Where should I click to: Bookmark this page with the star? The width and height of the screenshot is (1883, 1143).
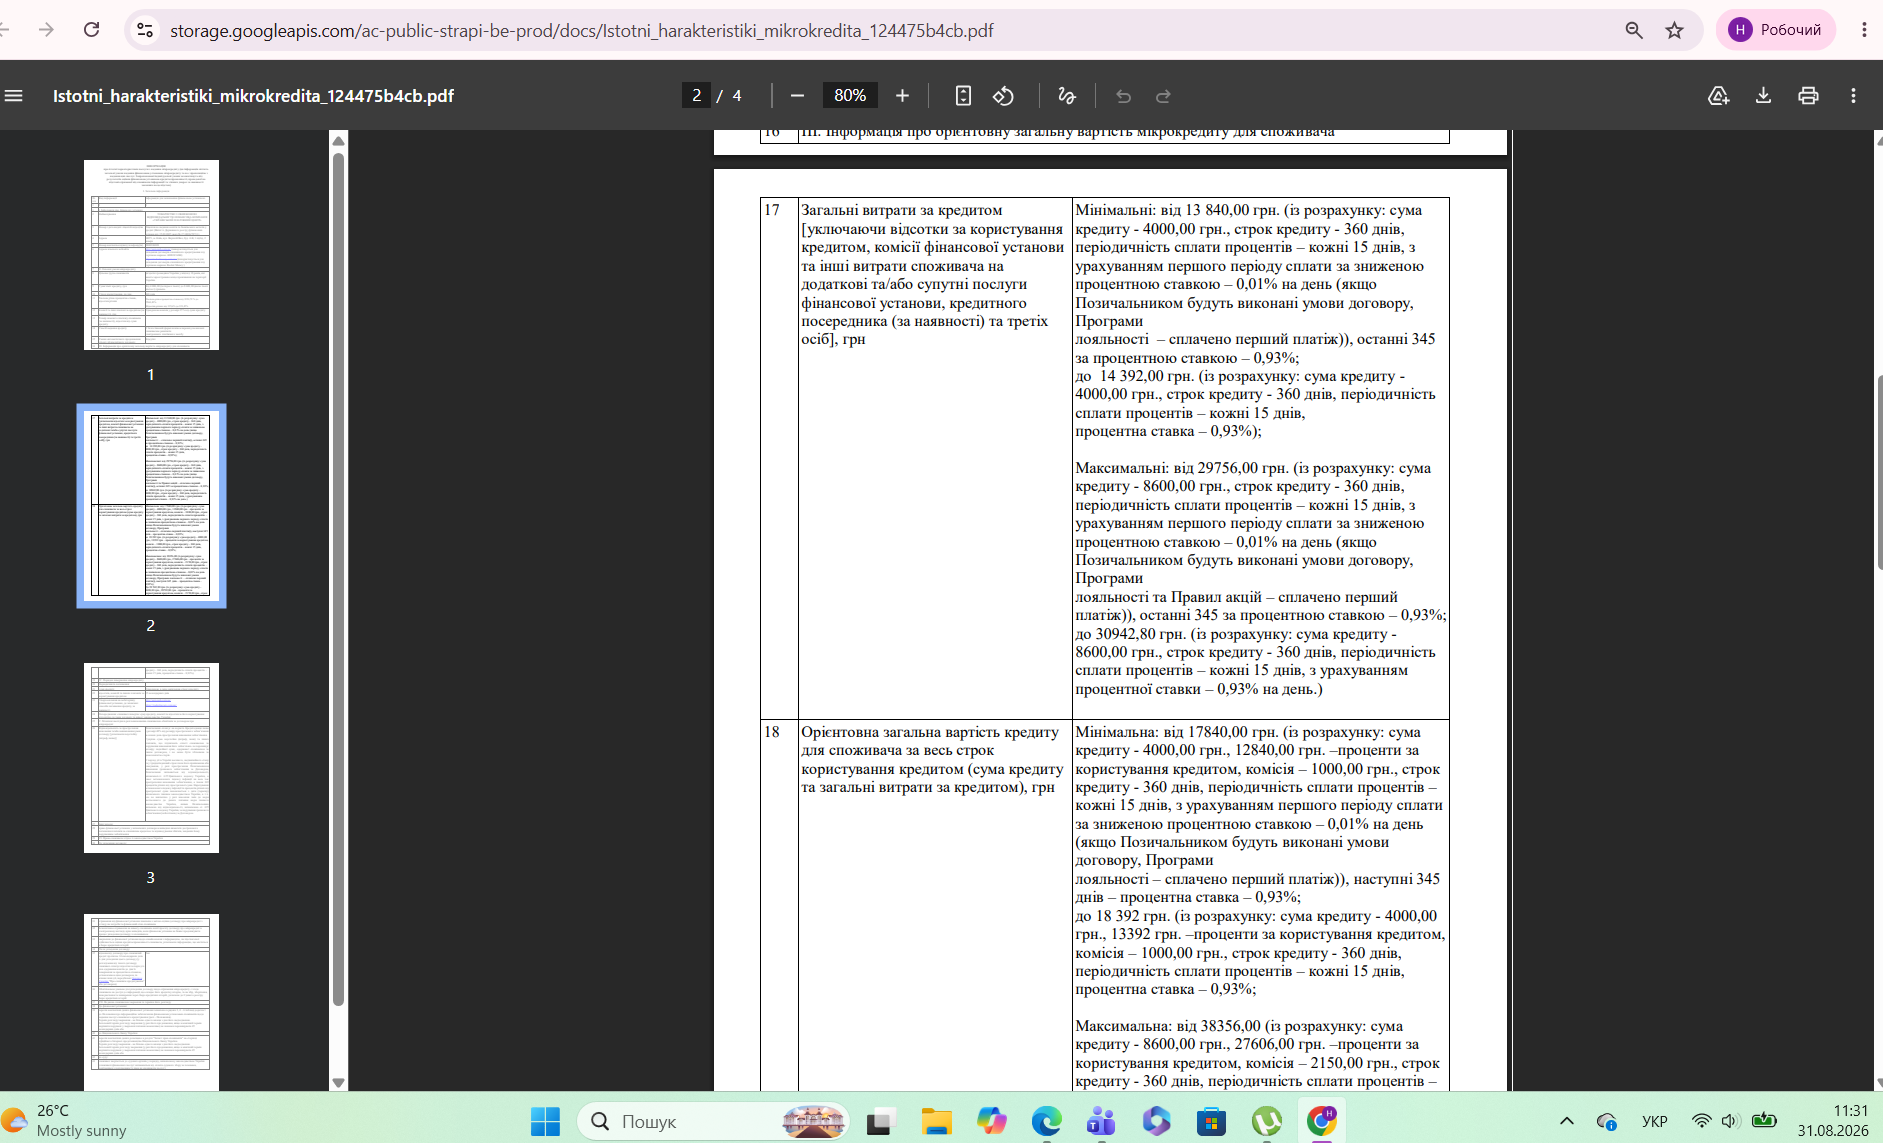[x=1675, y=30]
